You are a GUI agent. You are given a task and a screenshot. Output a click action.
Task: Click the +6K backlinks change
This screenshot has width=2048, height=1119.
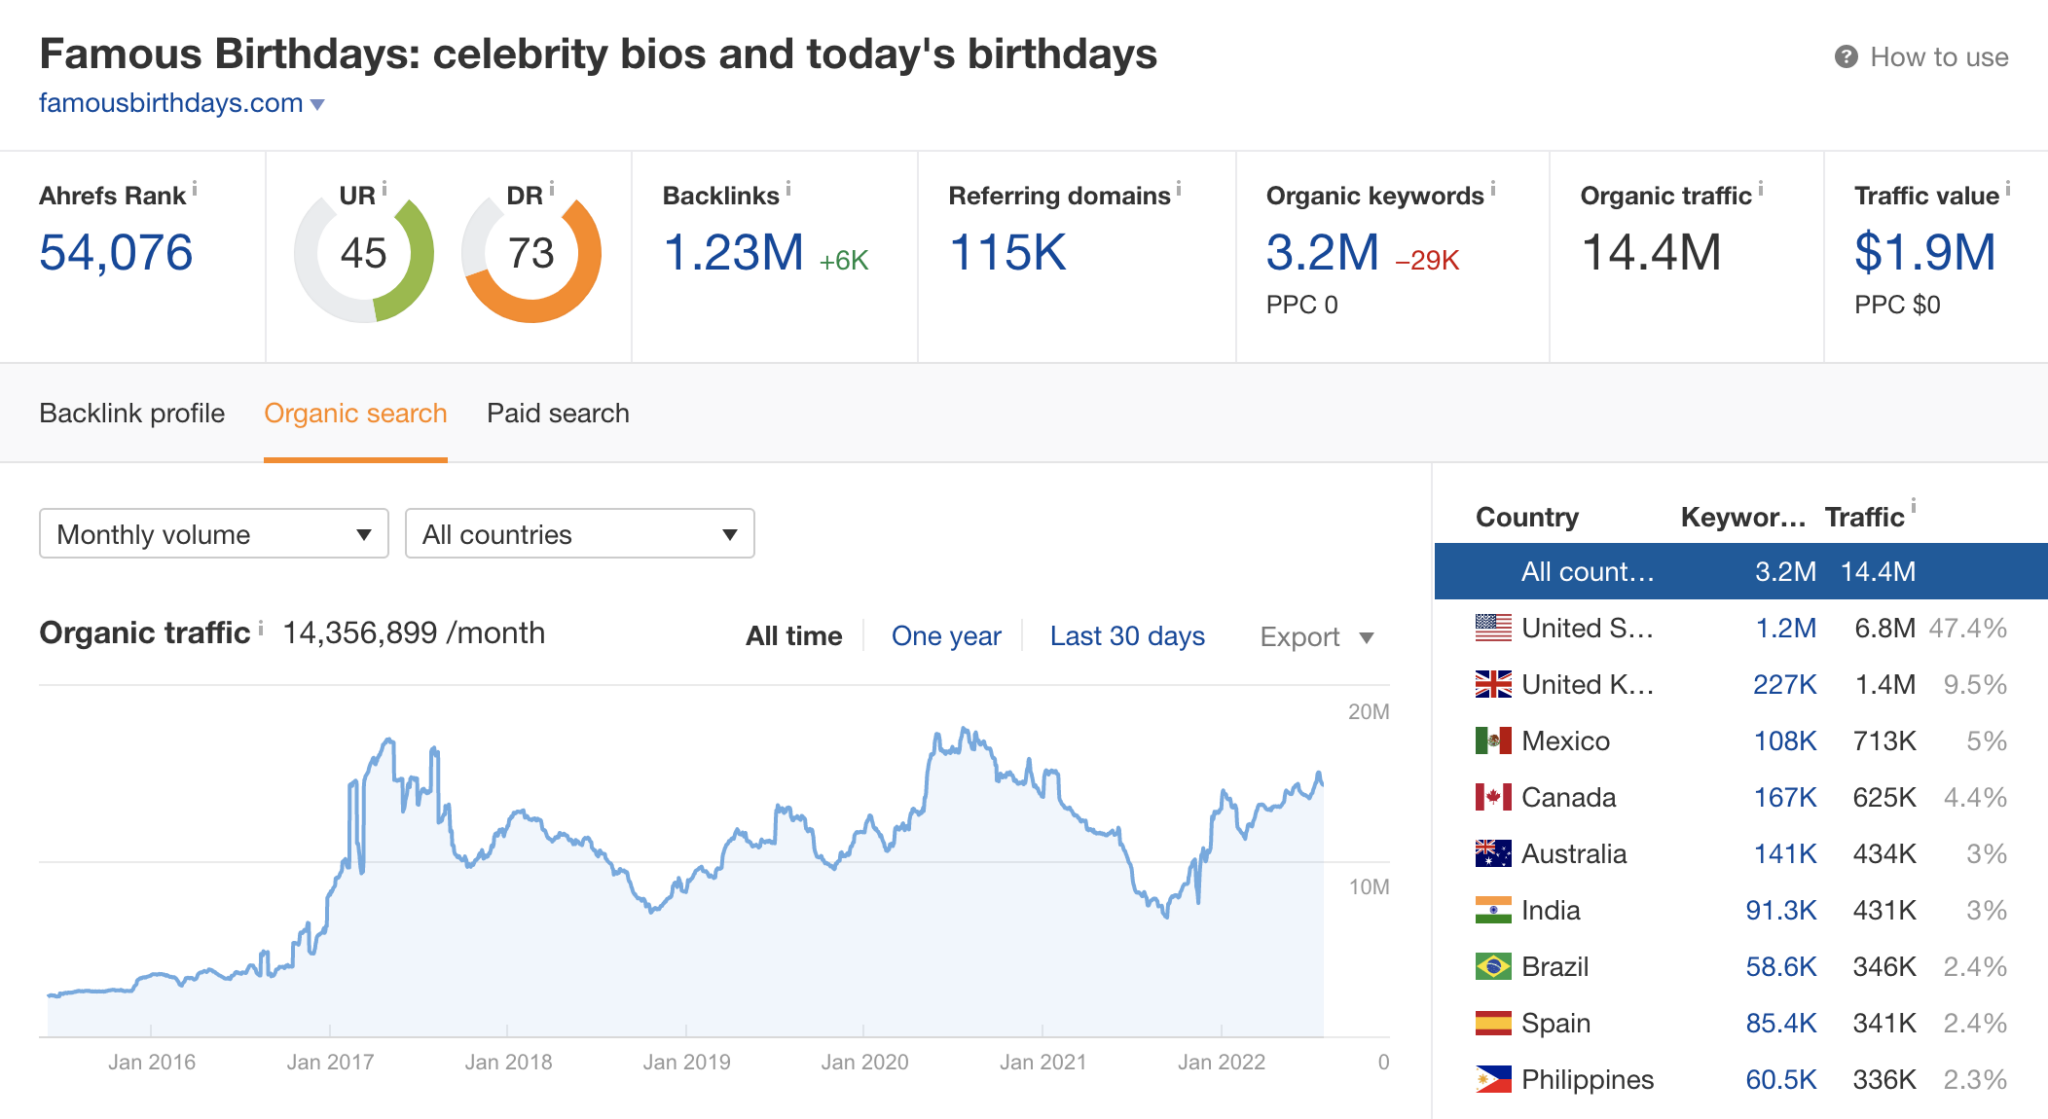(x=843, y=260)
